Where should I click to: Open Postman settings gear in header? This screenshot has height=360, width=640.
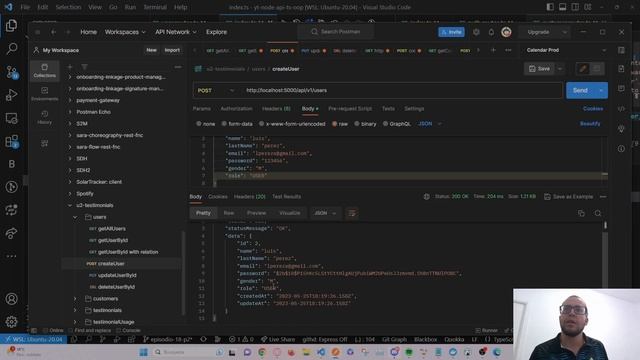tap(476, 32)
